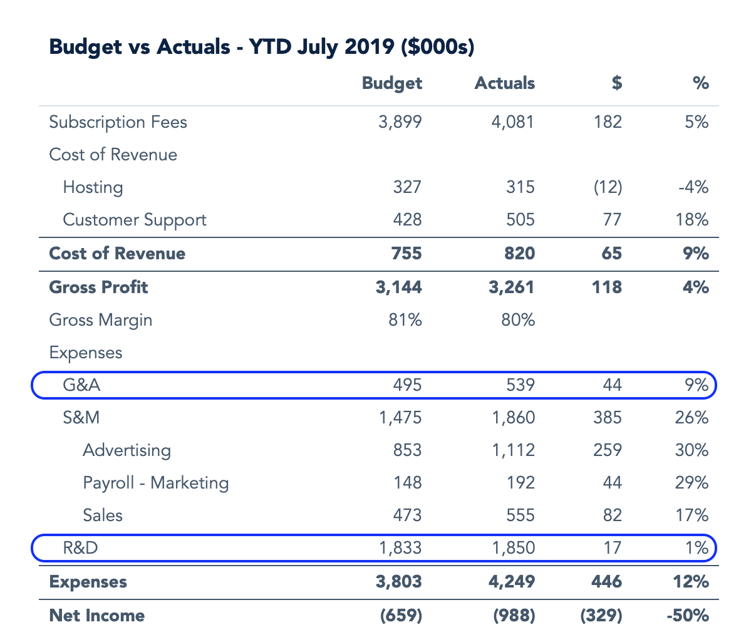Click S&M budget value 1,475
This screenshot has width=751, height=642.
point(400,418)
